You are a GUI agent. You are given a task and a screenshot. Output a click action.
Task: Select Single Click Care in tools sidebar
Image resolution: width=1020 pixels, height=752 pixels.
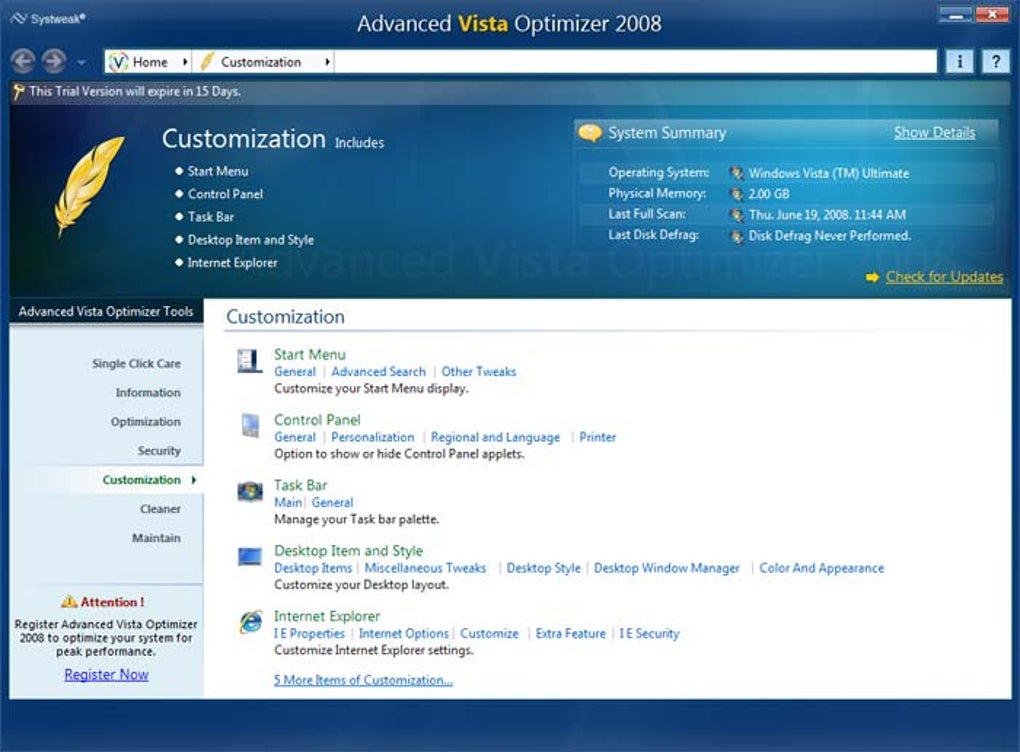tap(136, 364)
